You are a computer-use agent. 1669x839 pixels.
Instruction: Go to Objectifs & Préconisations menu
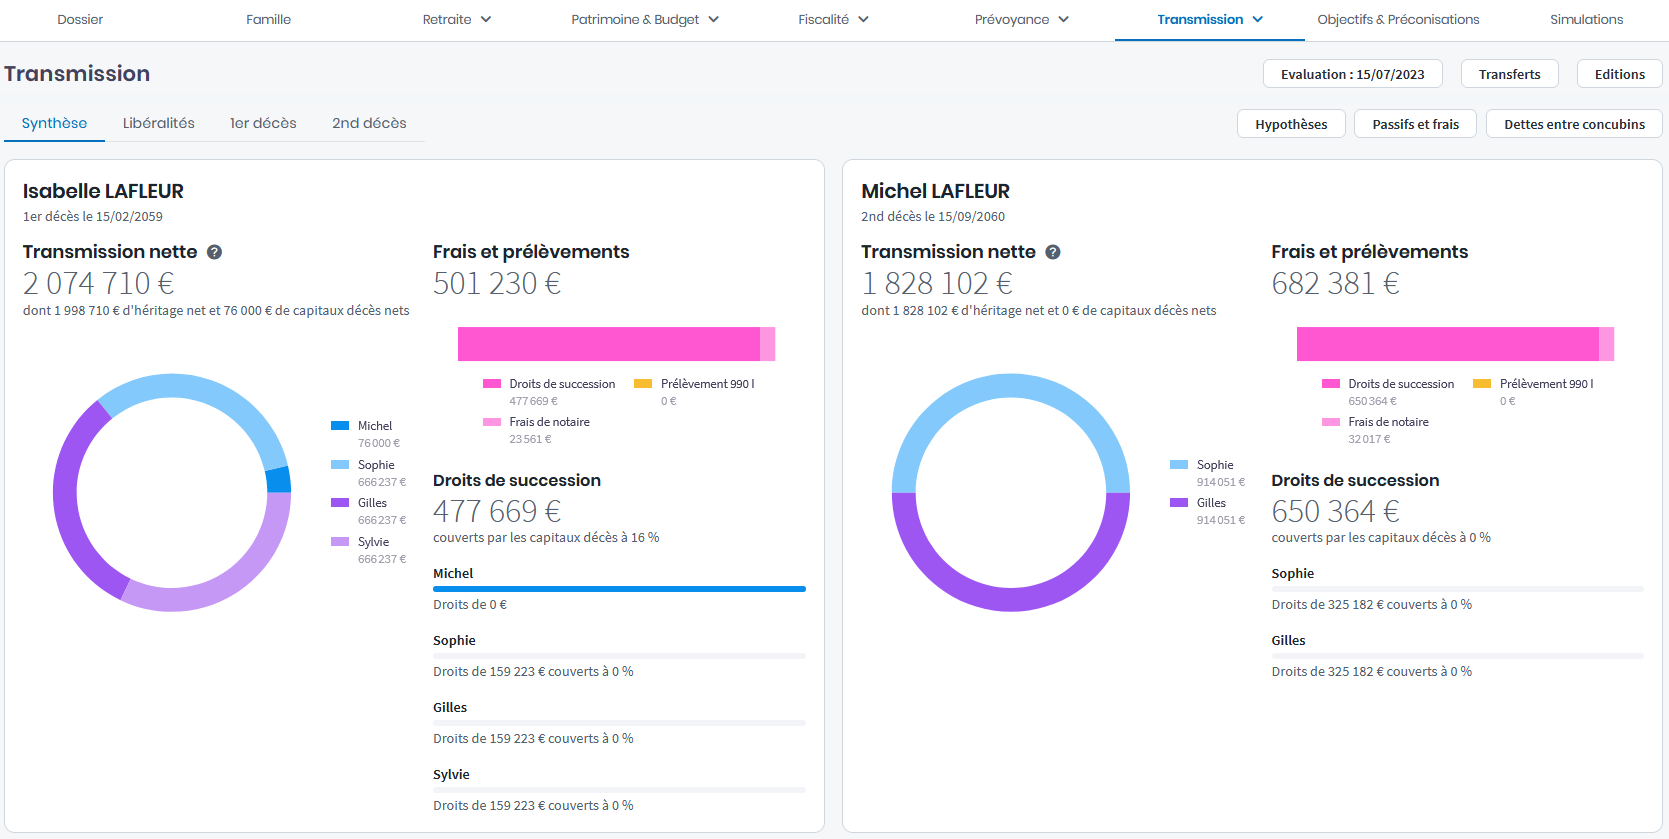1397,20
